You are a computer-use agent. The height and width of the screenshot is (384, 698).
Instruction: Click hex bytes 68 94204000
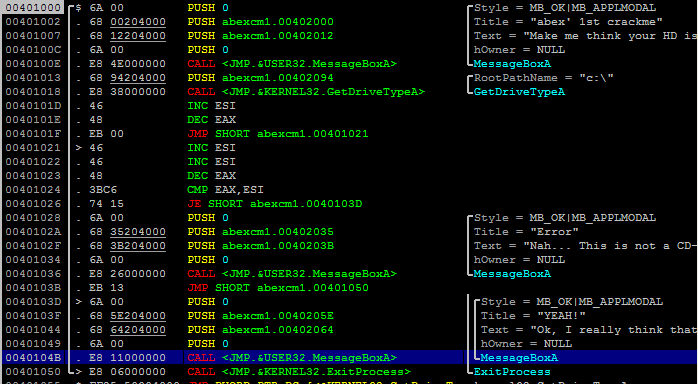(x=127, y=78)
